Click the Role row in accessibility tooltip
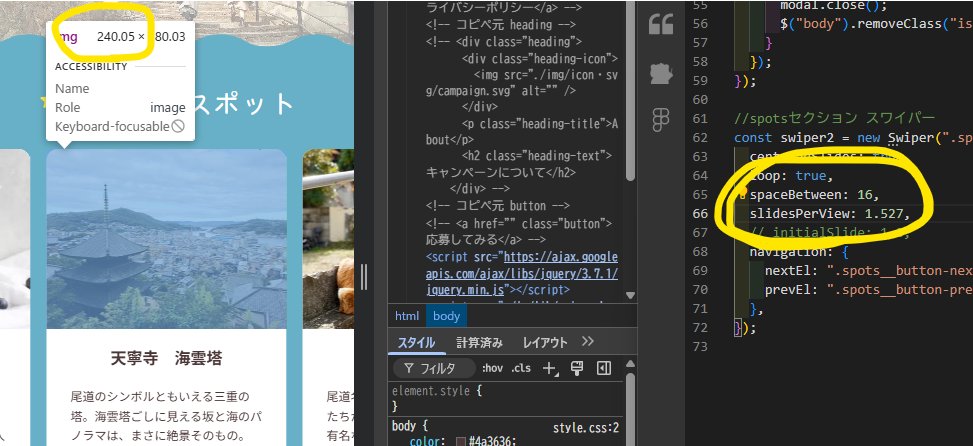Image resolution: width=973 pixels, height=446 pixels. coord(120,107)
